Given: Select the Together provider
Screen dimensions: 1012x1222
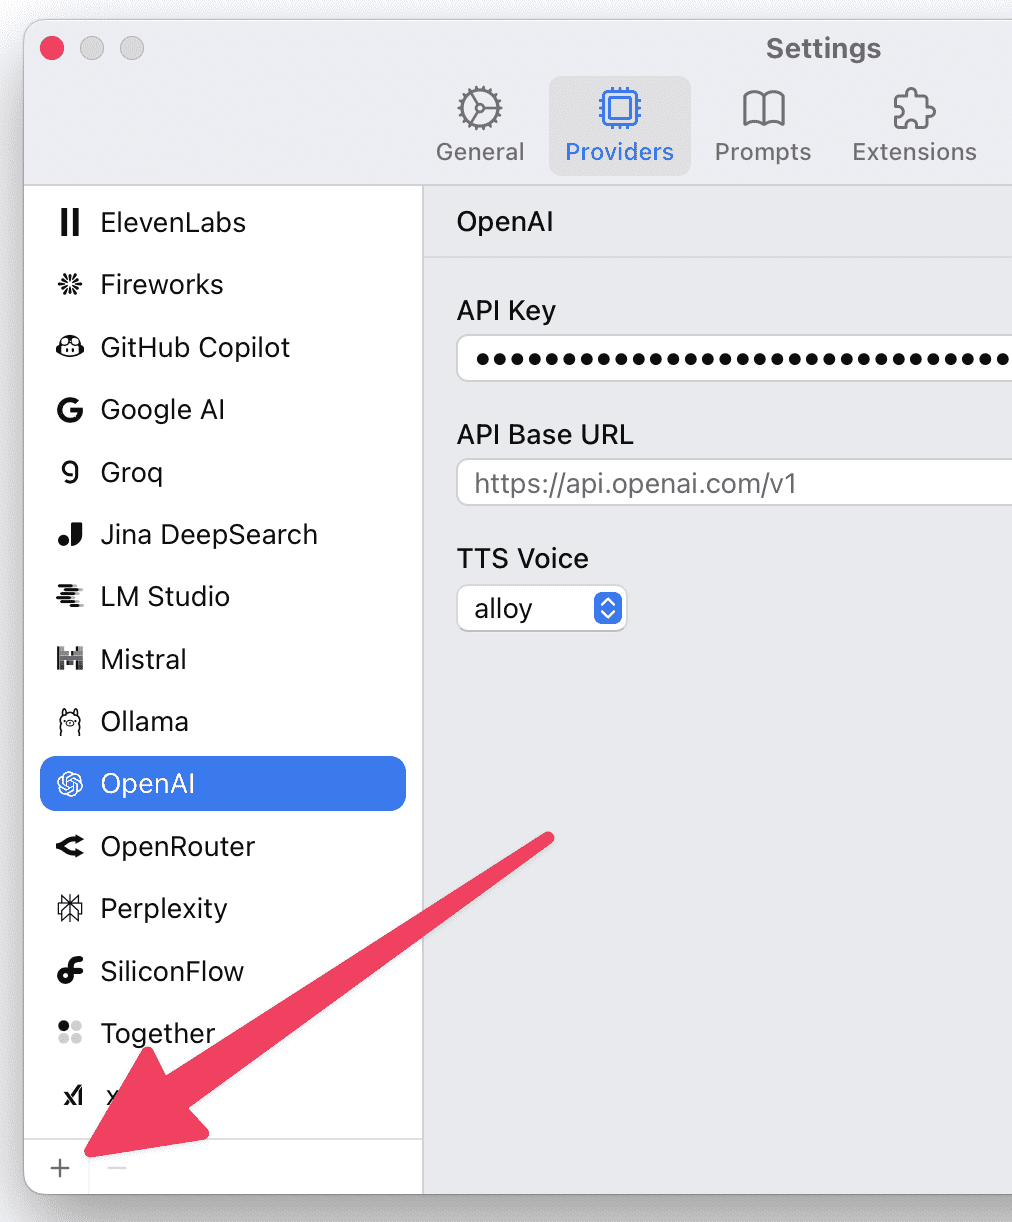Looking at the screenshot, I should click(223, 1033).
